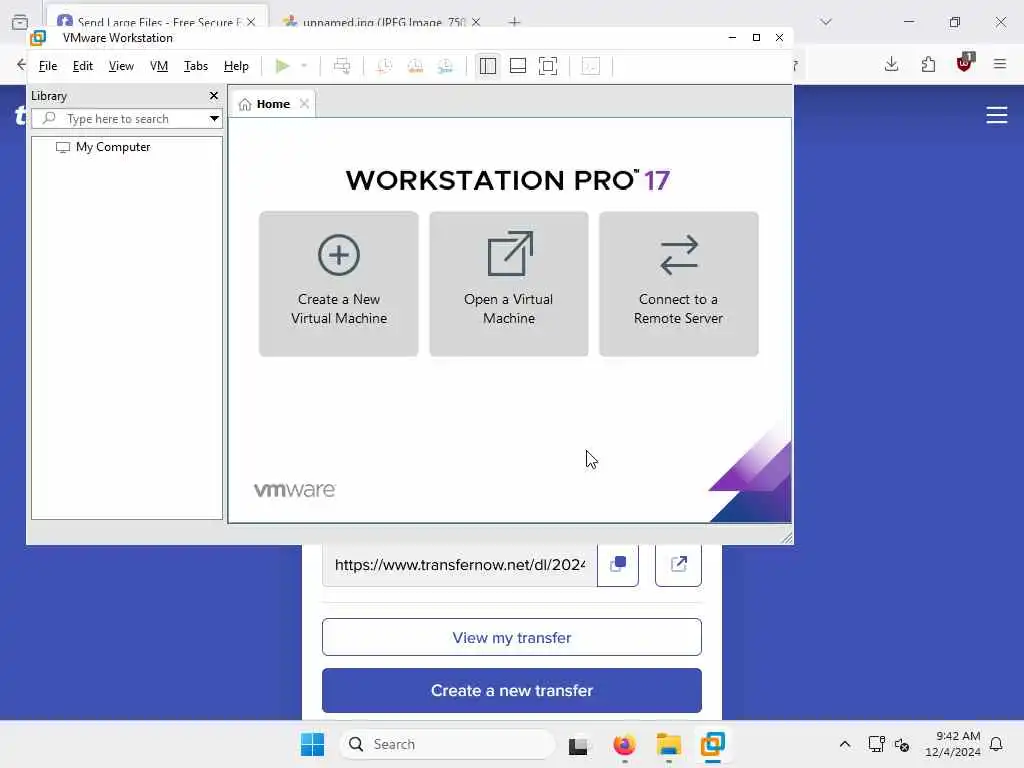This screenshot has height=768, width=1024.
Task: Toggle the thumbnail bar view icon
Action: tap(518, 66)
